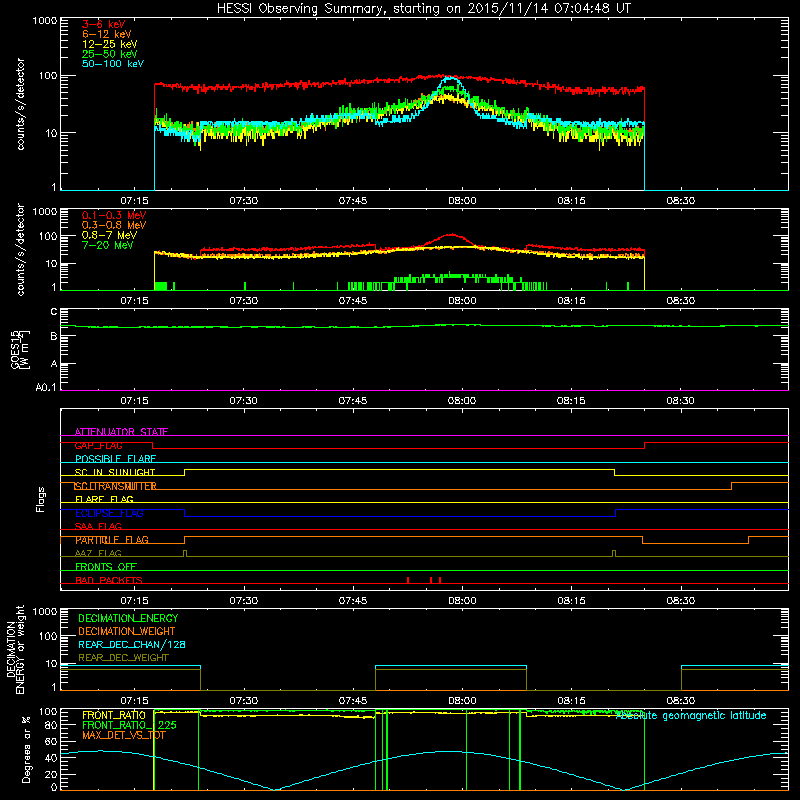
Task: Click the ATTENUATOR_STATE flag label
Action: pos(121,432)
